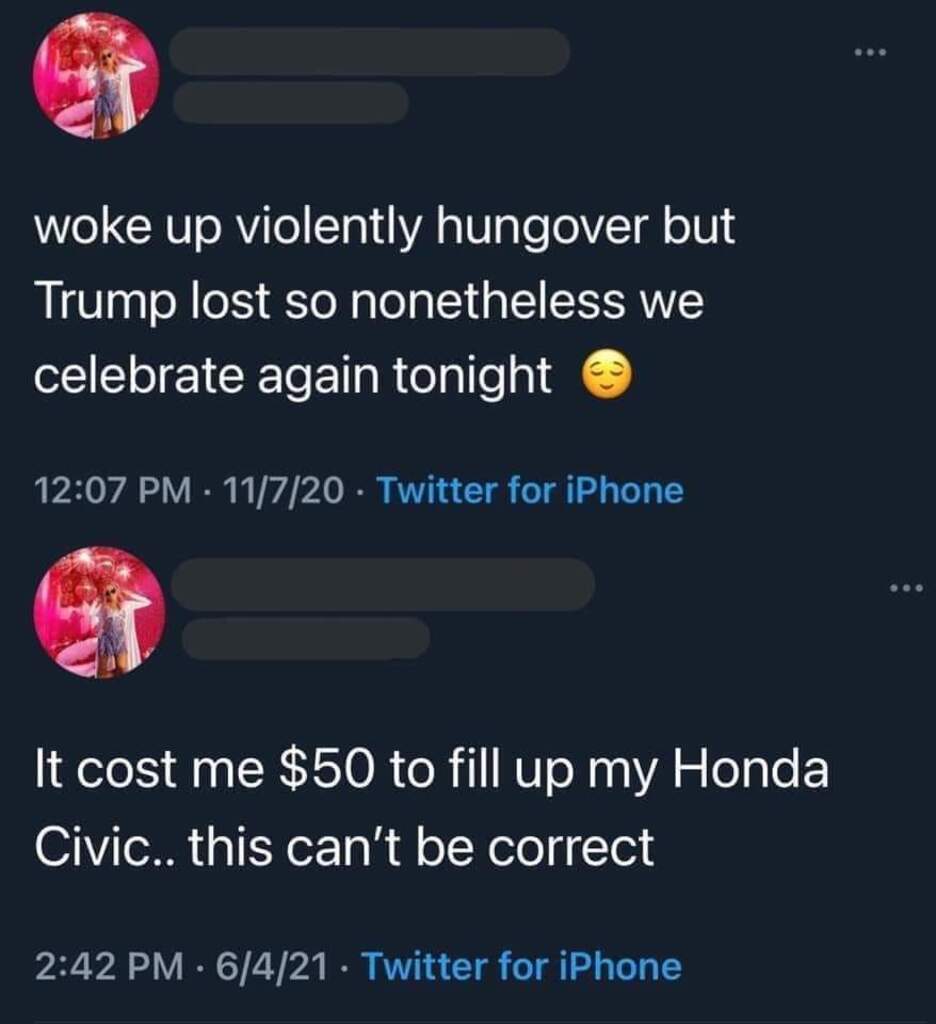Click the redacted handle under first tweet's name
This screenshot has height=1024, width=936.
(291, 103)
